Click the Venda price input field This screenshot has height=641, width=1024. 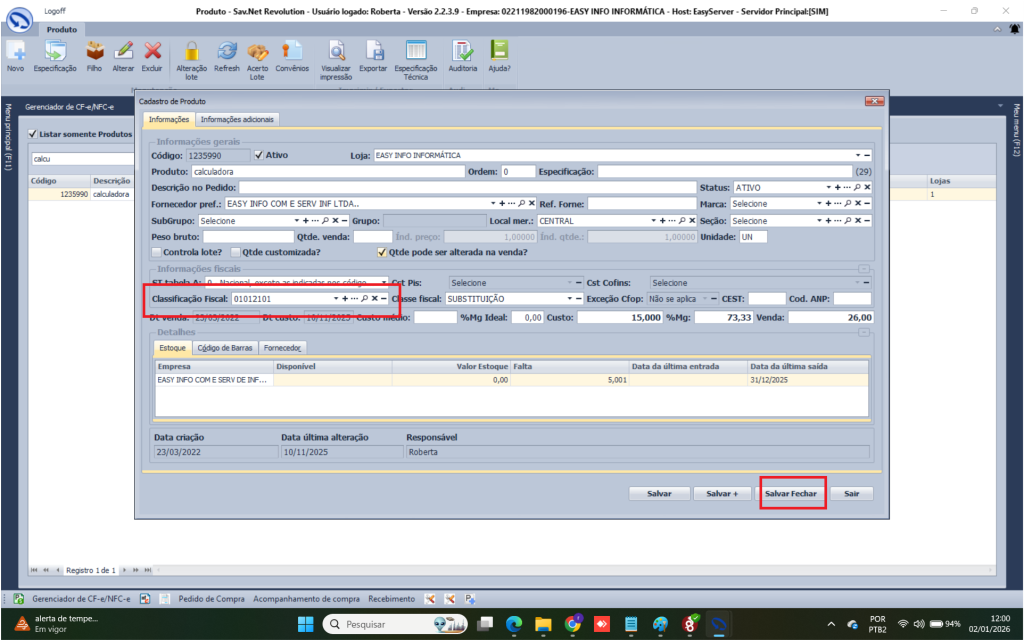[831, 317]
